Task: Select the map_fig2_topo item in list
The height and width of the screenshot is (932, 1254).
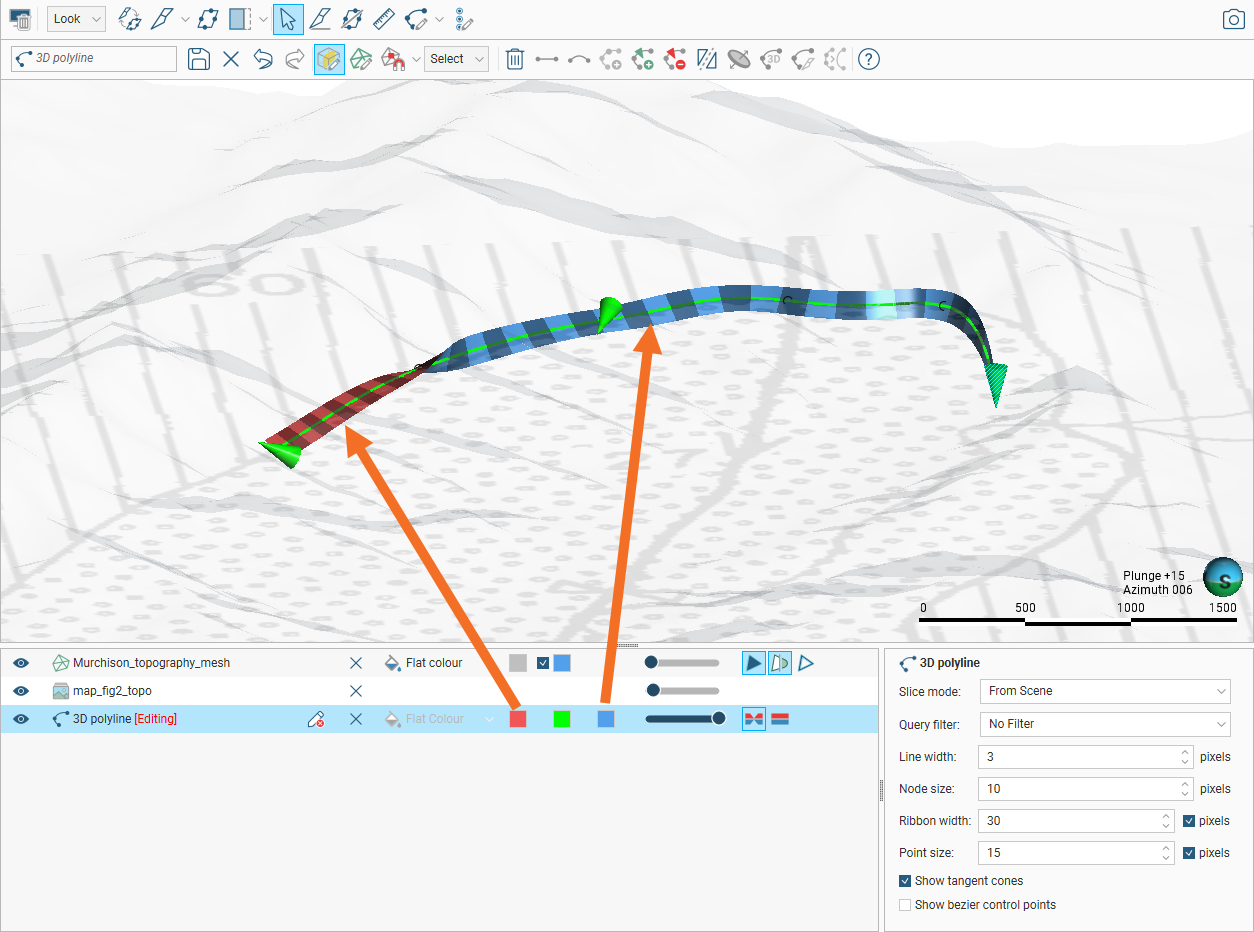Action: pos(112,691)
